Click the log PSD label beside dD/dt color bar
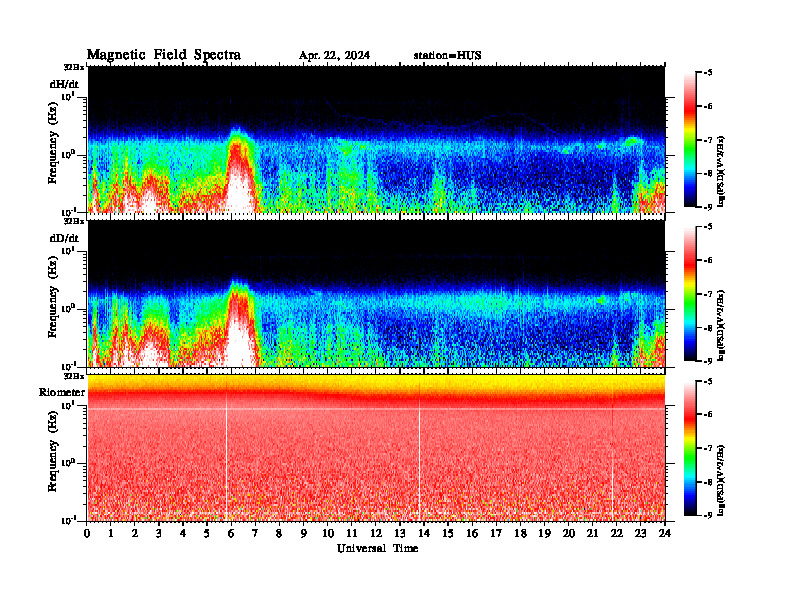 pos(721,325)
